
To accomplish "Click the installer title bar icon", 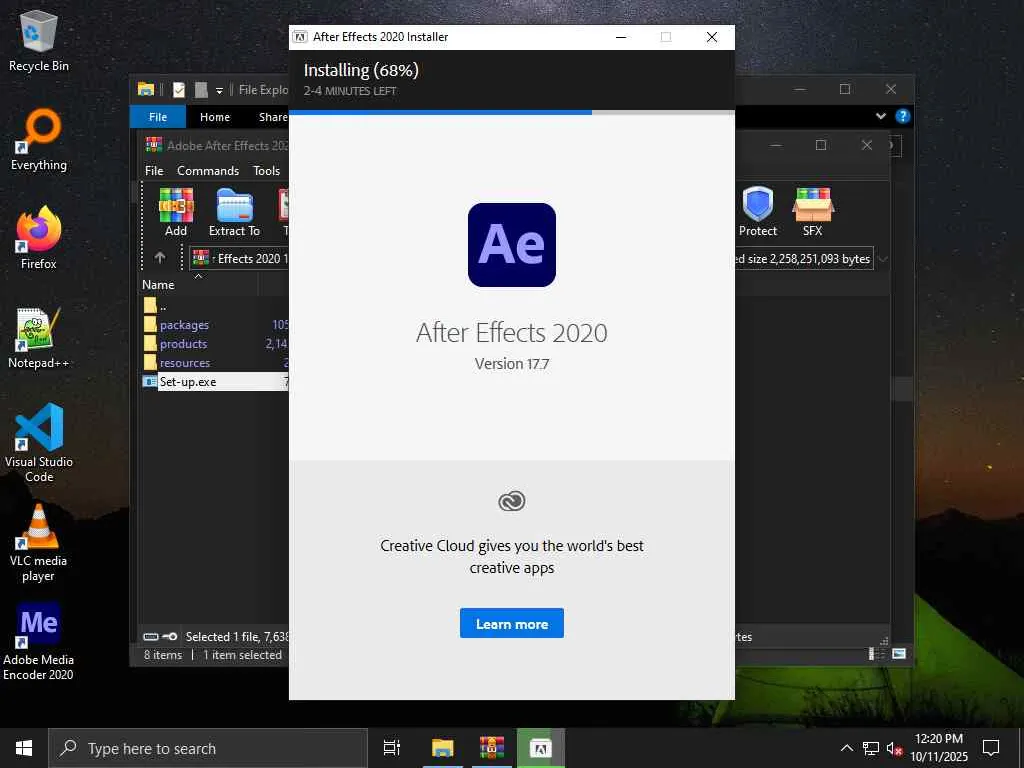I will 300,37.
